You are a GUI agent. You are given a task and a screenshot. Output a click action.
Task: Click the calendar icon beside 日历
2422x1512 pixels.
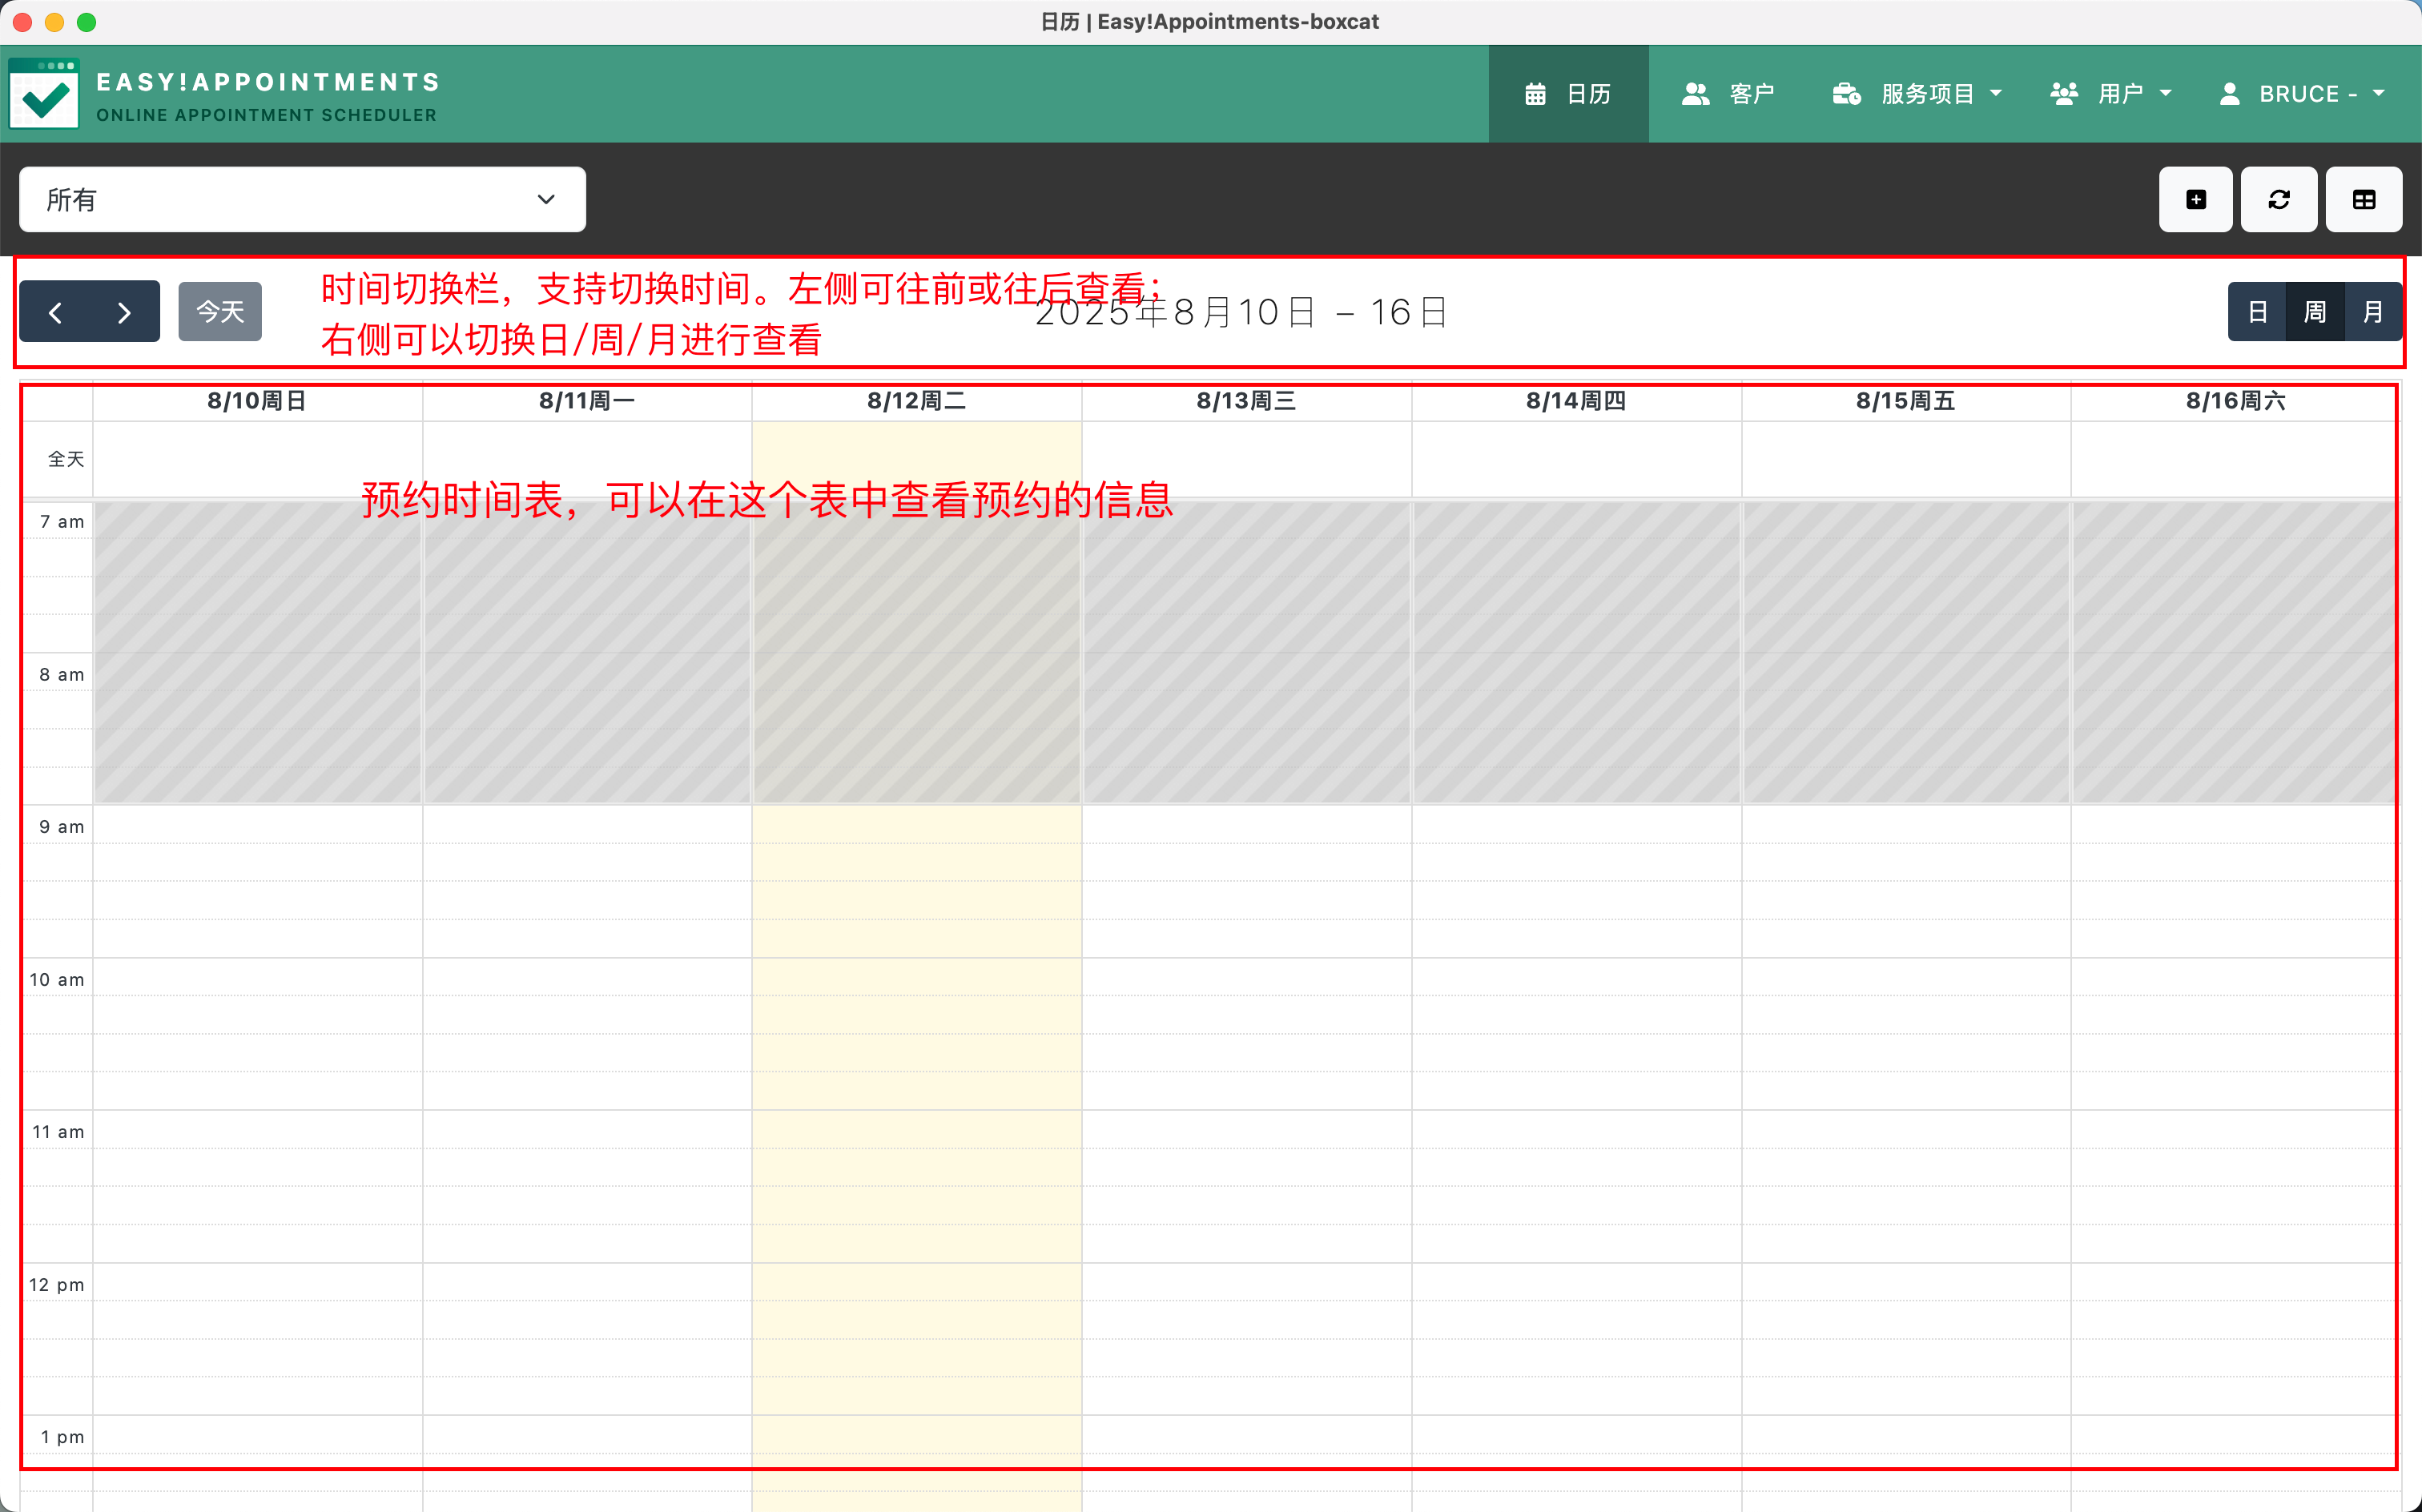pos(1536,94)
